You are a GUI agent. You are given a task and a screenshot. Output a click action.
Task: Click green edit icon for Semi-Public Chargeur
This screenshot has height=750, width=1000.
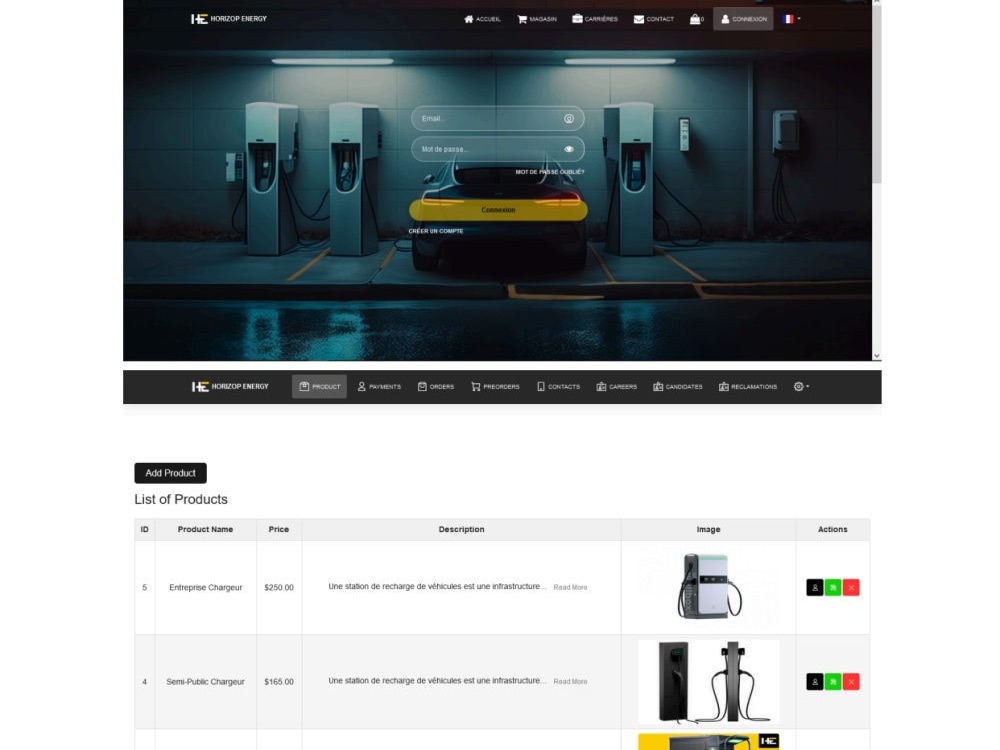pyautogui.click(x=833, y=682)
